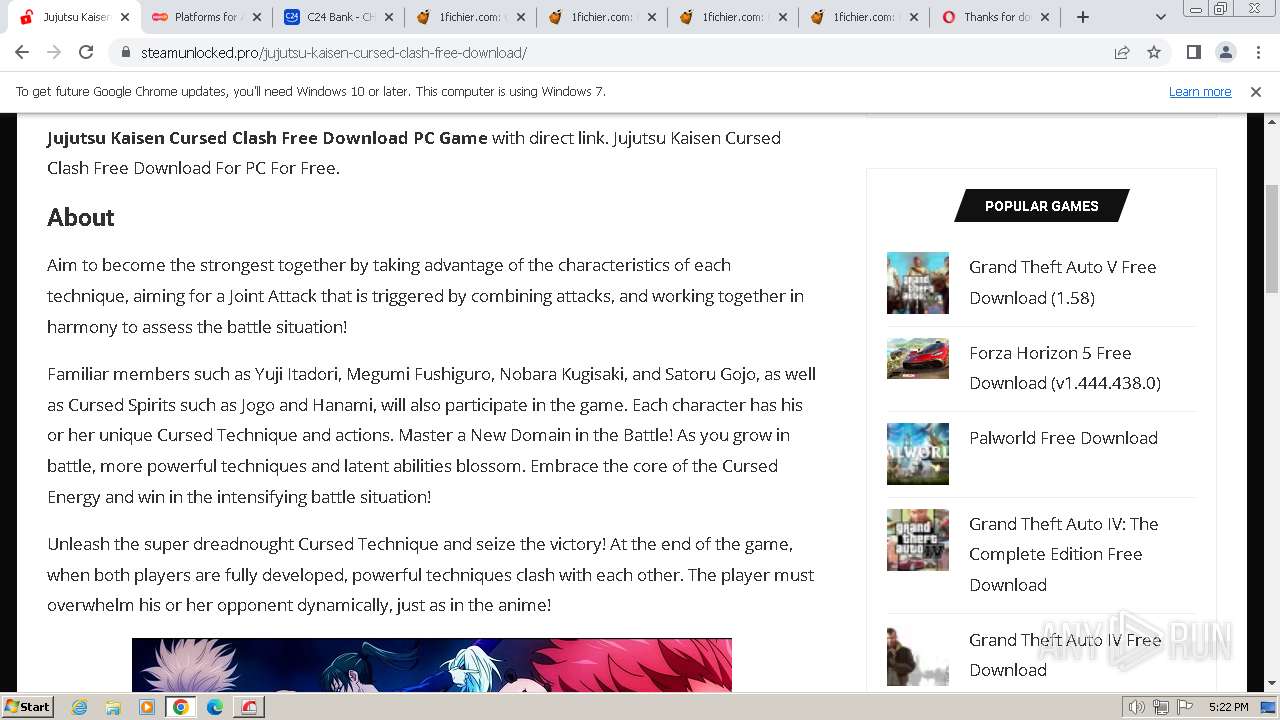Screen dimensions: 1280x720
Task: Switch to the Thanks for downloading Opera tab
Action: point(996,17)
